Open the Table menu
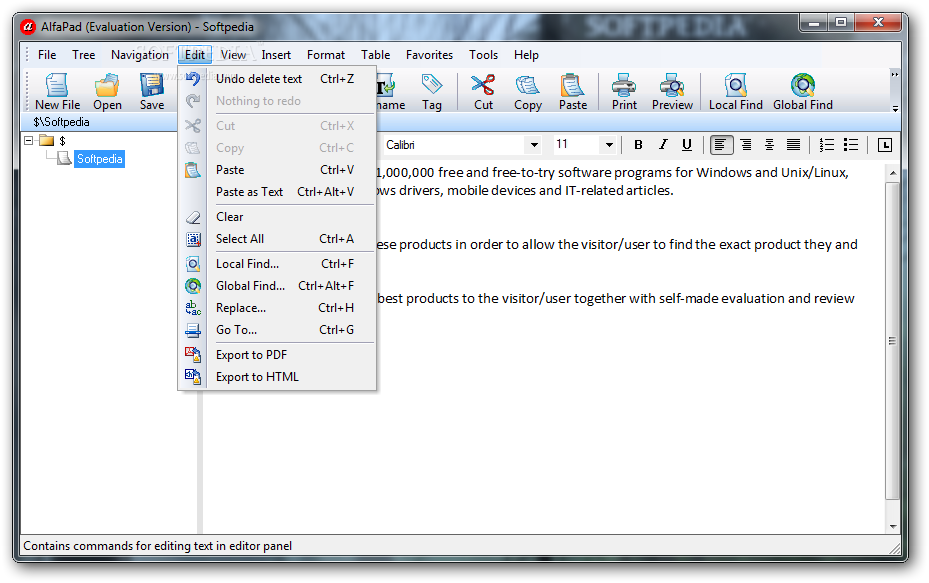Image resolution: width=929 pixels, height=583 pixels. (376, 55)
